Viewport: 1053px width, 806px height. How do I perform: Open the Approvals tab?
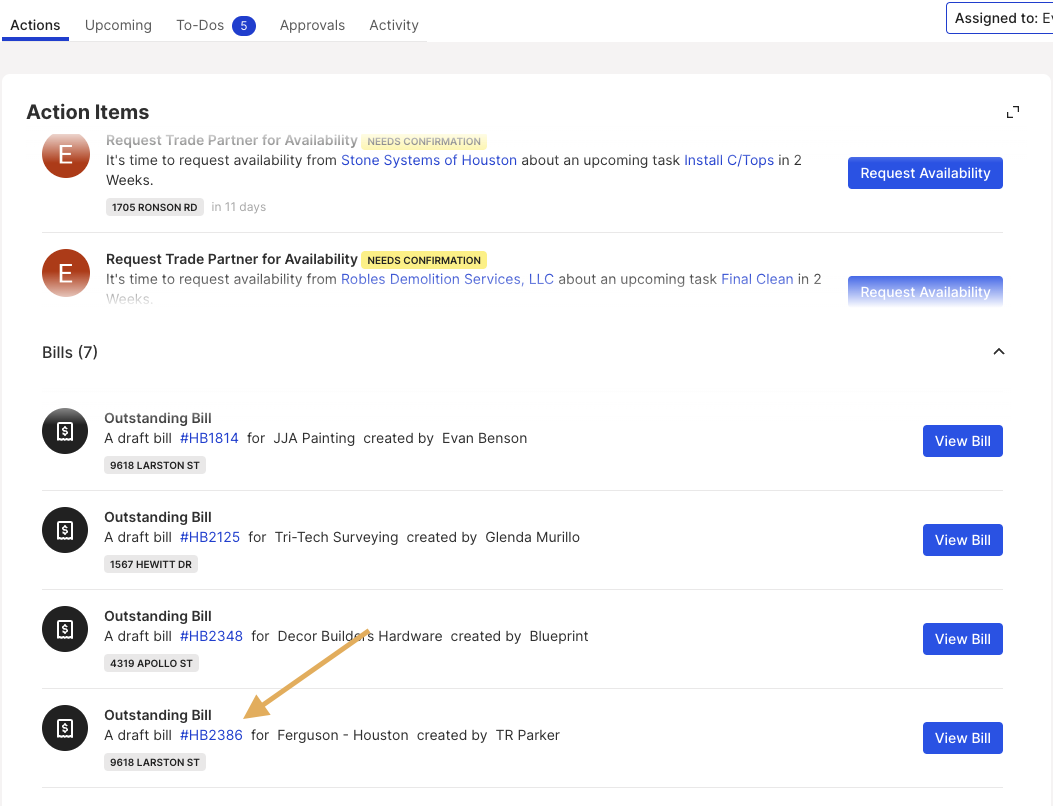[x=312, y=25]
